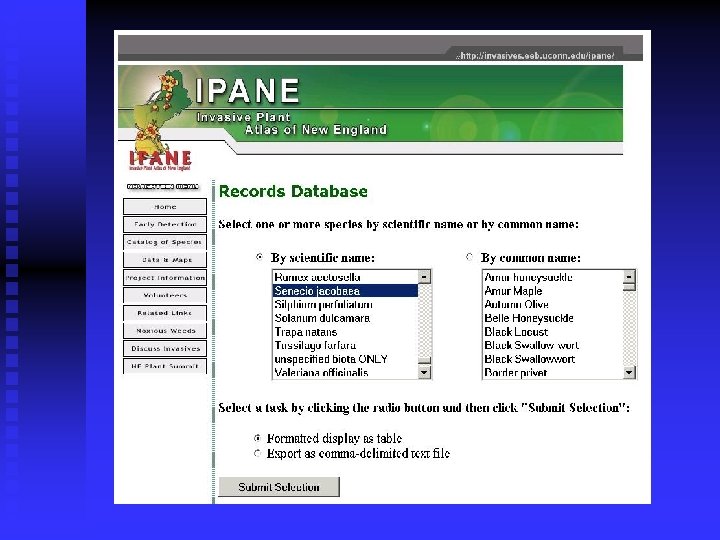720x540 pixels.
Task: Click scientific name list scroll-down arrow
Action: click(424, 372)
